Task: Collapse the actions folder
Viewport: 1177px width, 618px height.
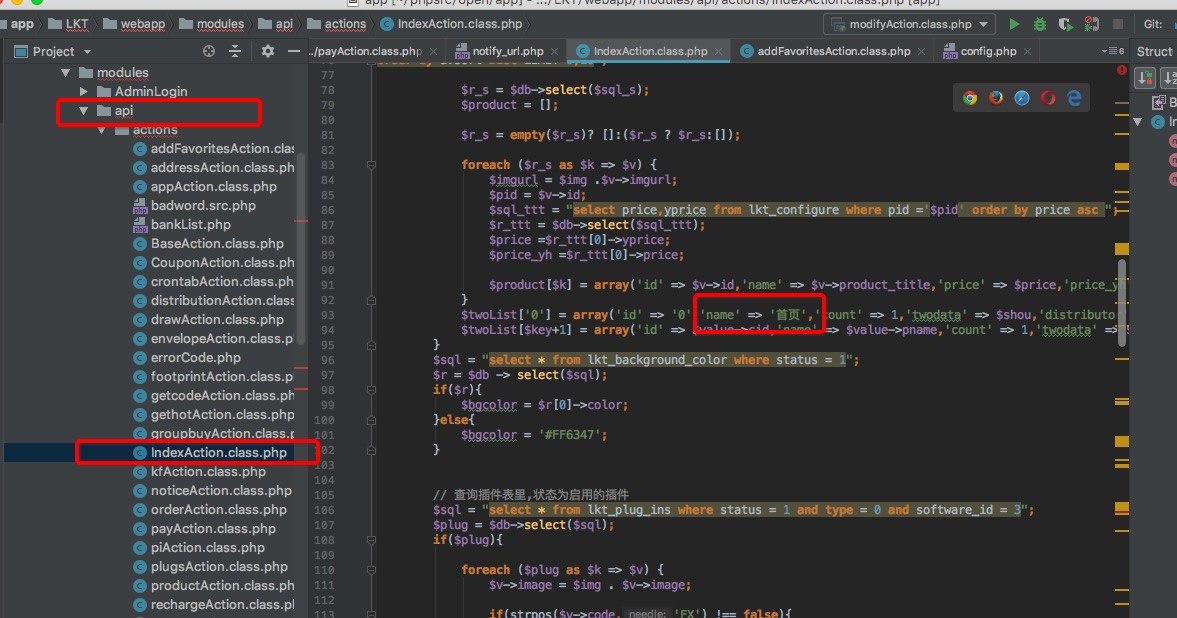Action: (102, 130)
